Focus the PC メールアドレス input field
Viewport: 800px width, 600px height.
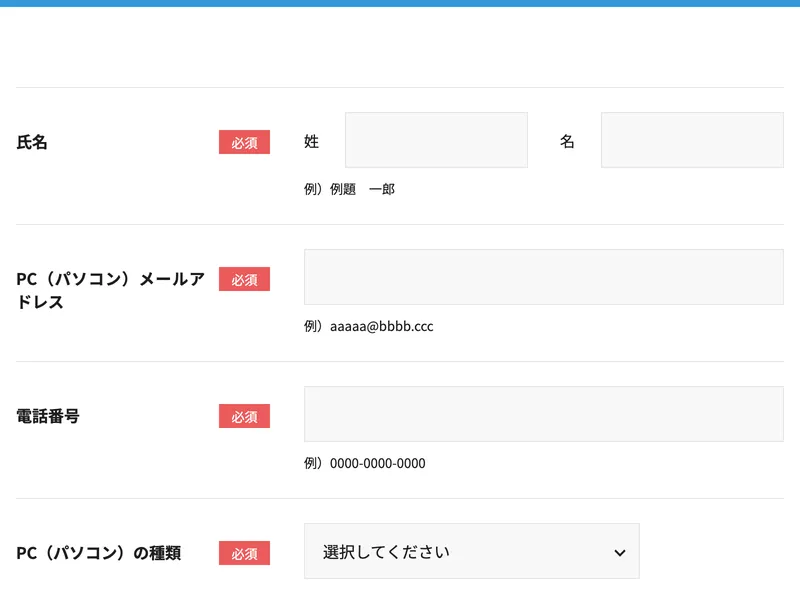(x=544, y=277)
